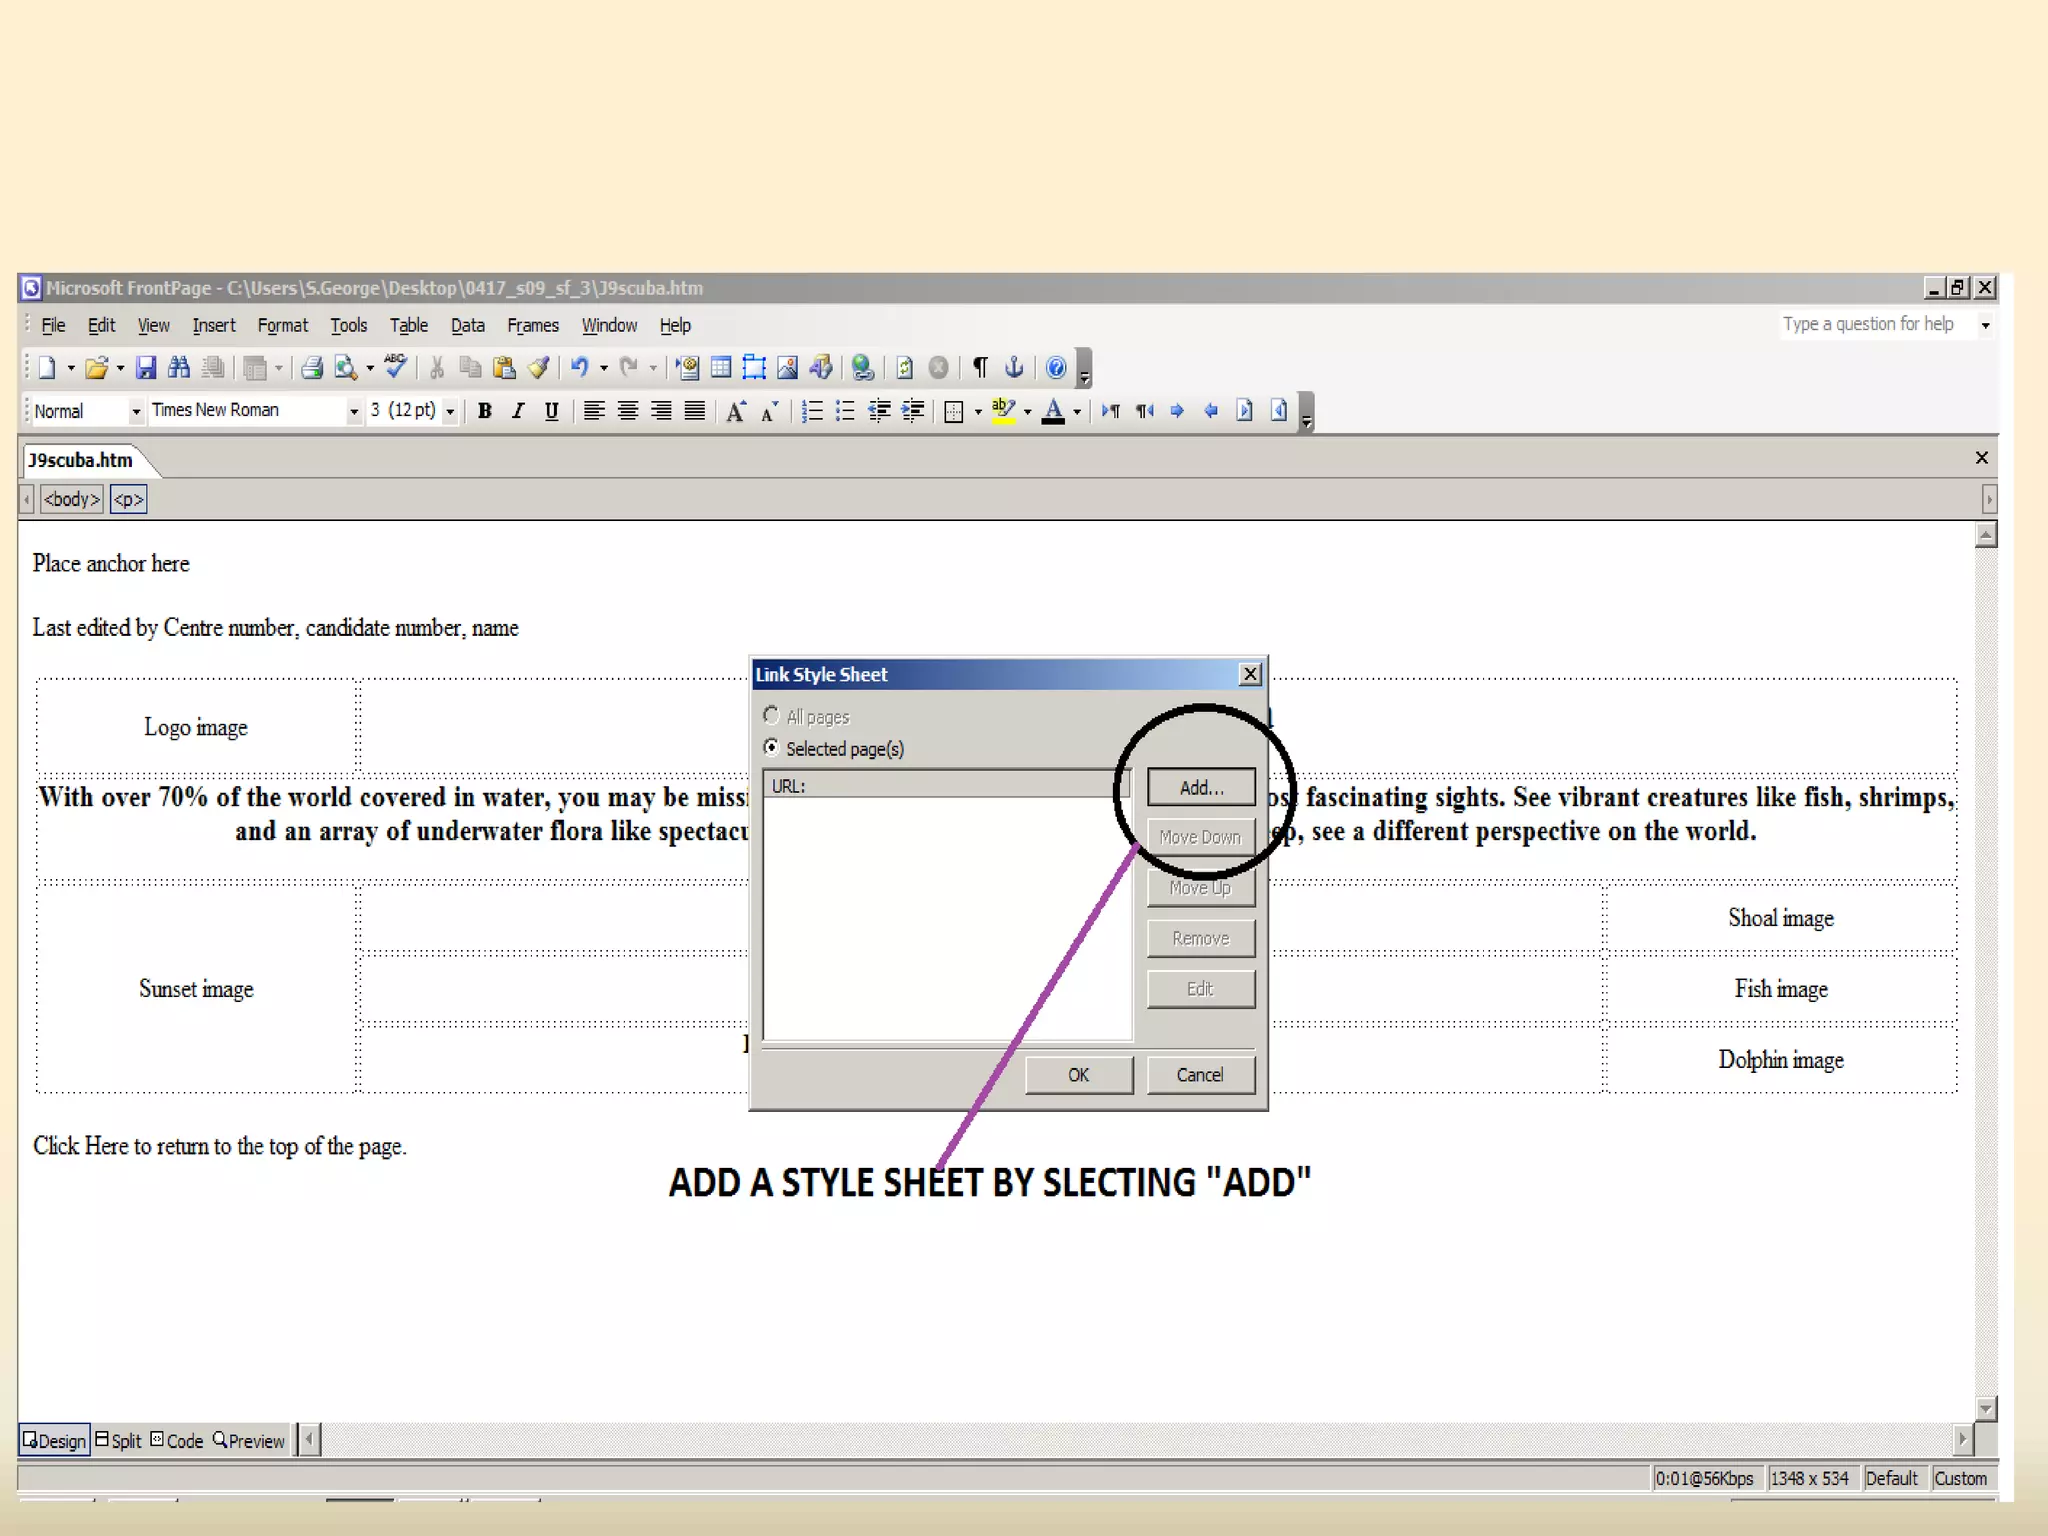Select the 'Selected page(s)' radio button
Image resolution: width=2048 pixels, height=1536 pixels.
(x=771, y=748)
